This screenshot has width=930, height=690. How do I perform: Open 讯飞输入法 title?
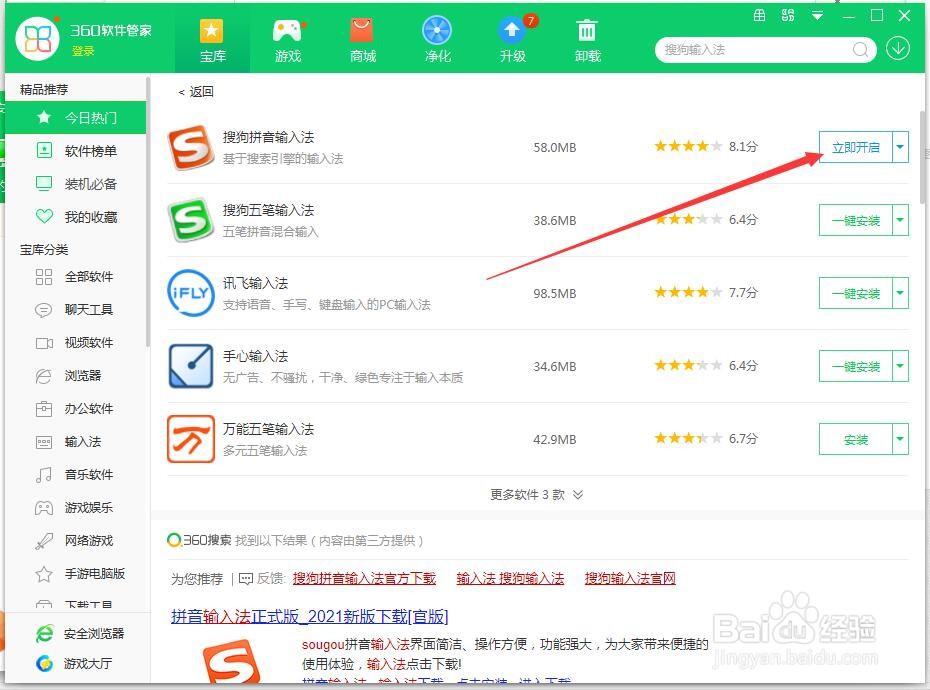pos(255,284)
